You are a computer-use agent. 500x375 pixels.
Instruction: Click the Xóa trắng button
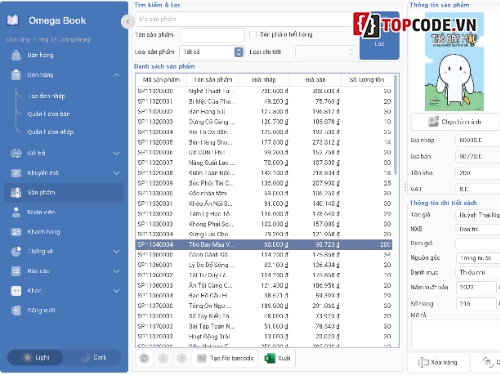click(437, 362)
